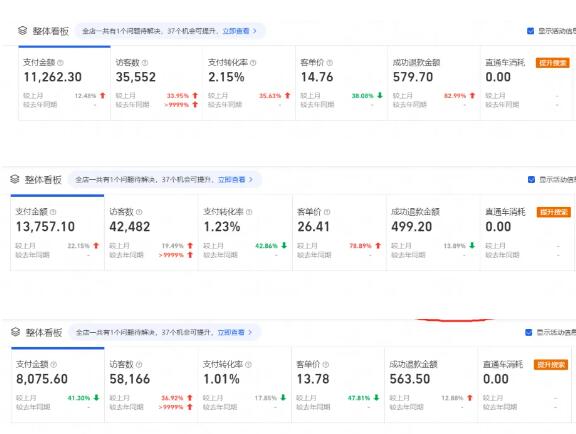Screen dimensions: 576x434
Task: Click orange 提升搜索 button in the 563.50 row
Action: 551,365
